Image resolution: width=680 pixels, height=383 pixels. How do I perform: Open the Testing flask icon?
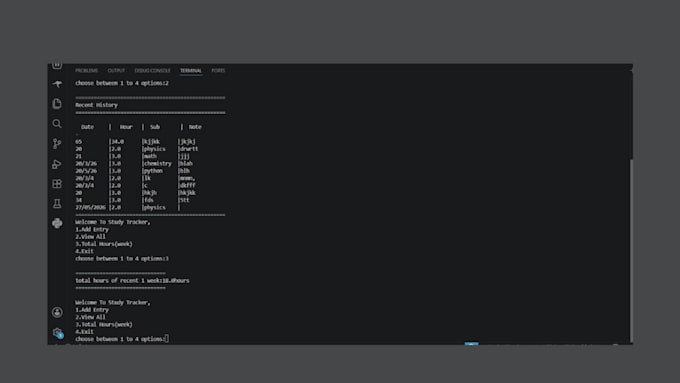pyautogui.click(x=57, y=203)
